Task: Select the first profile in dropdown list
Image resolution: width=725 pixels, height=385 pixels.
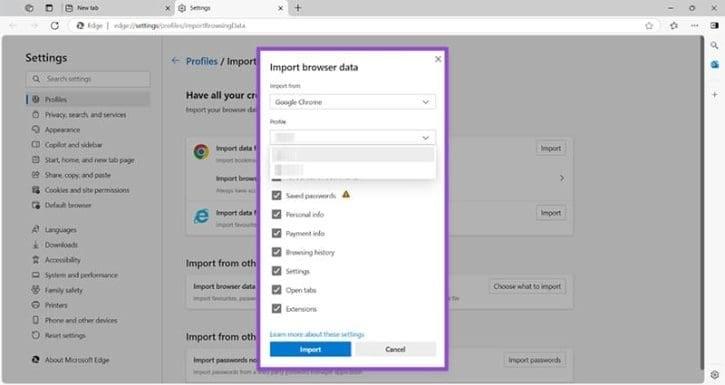Action: (x=352, y=154)
